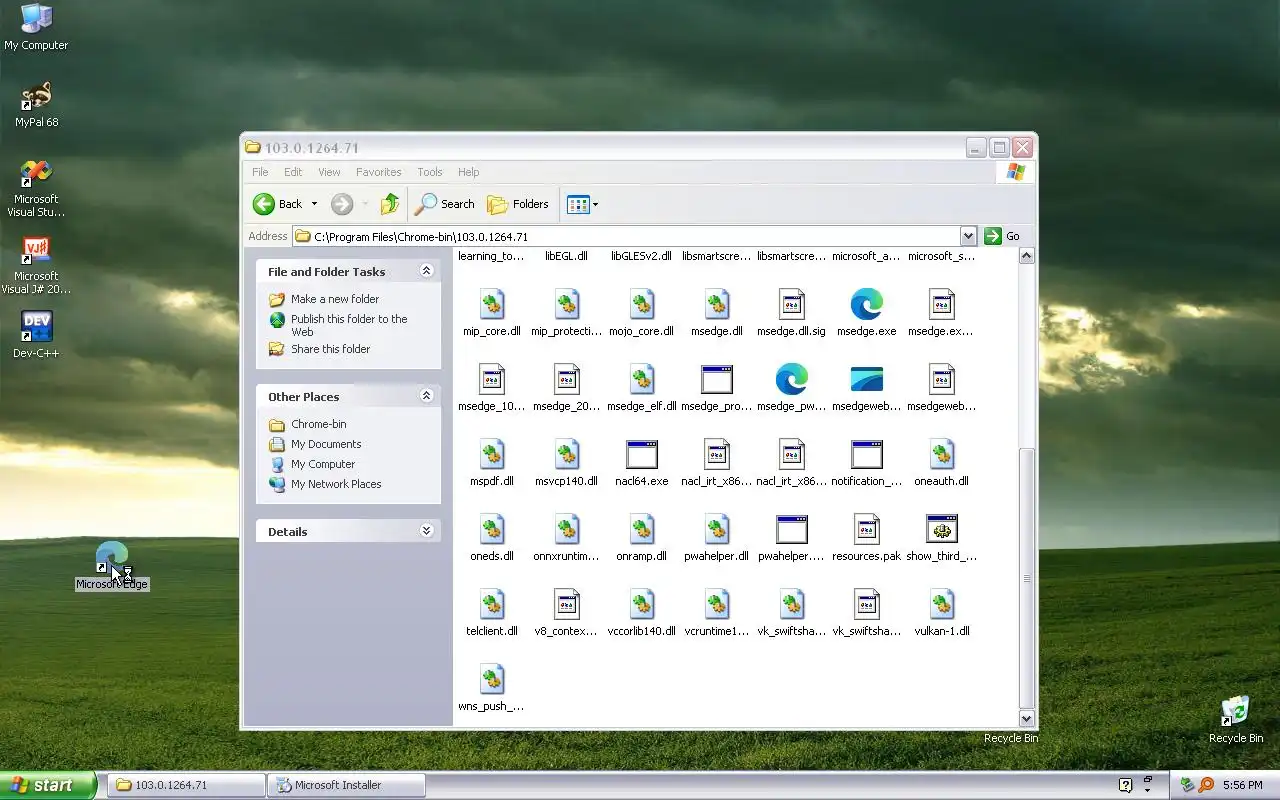
Task: Open My Network Places link
Action: click(336, 484)
